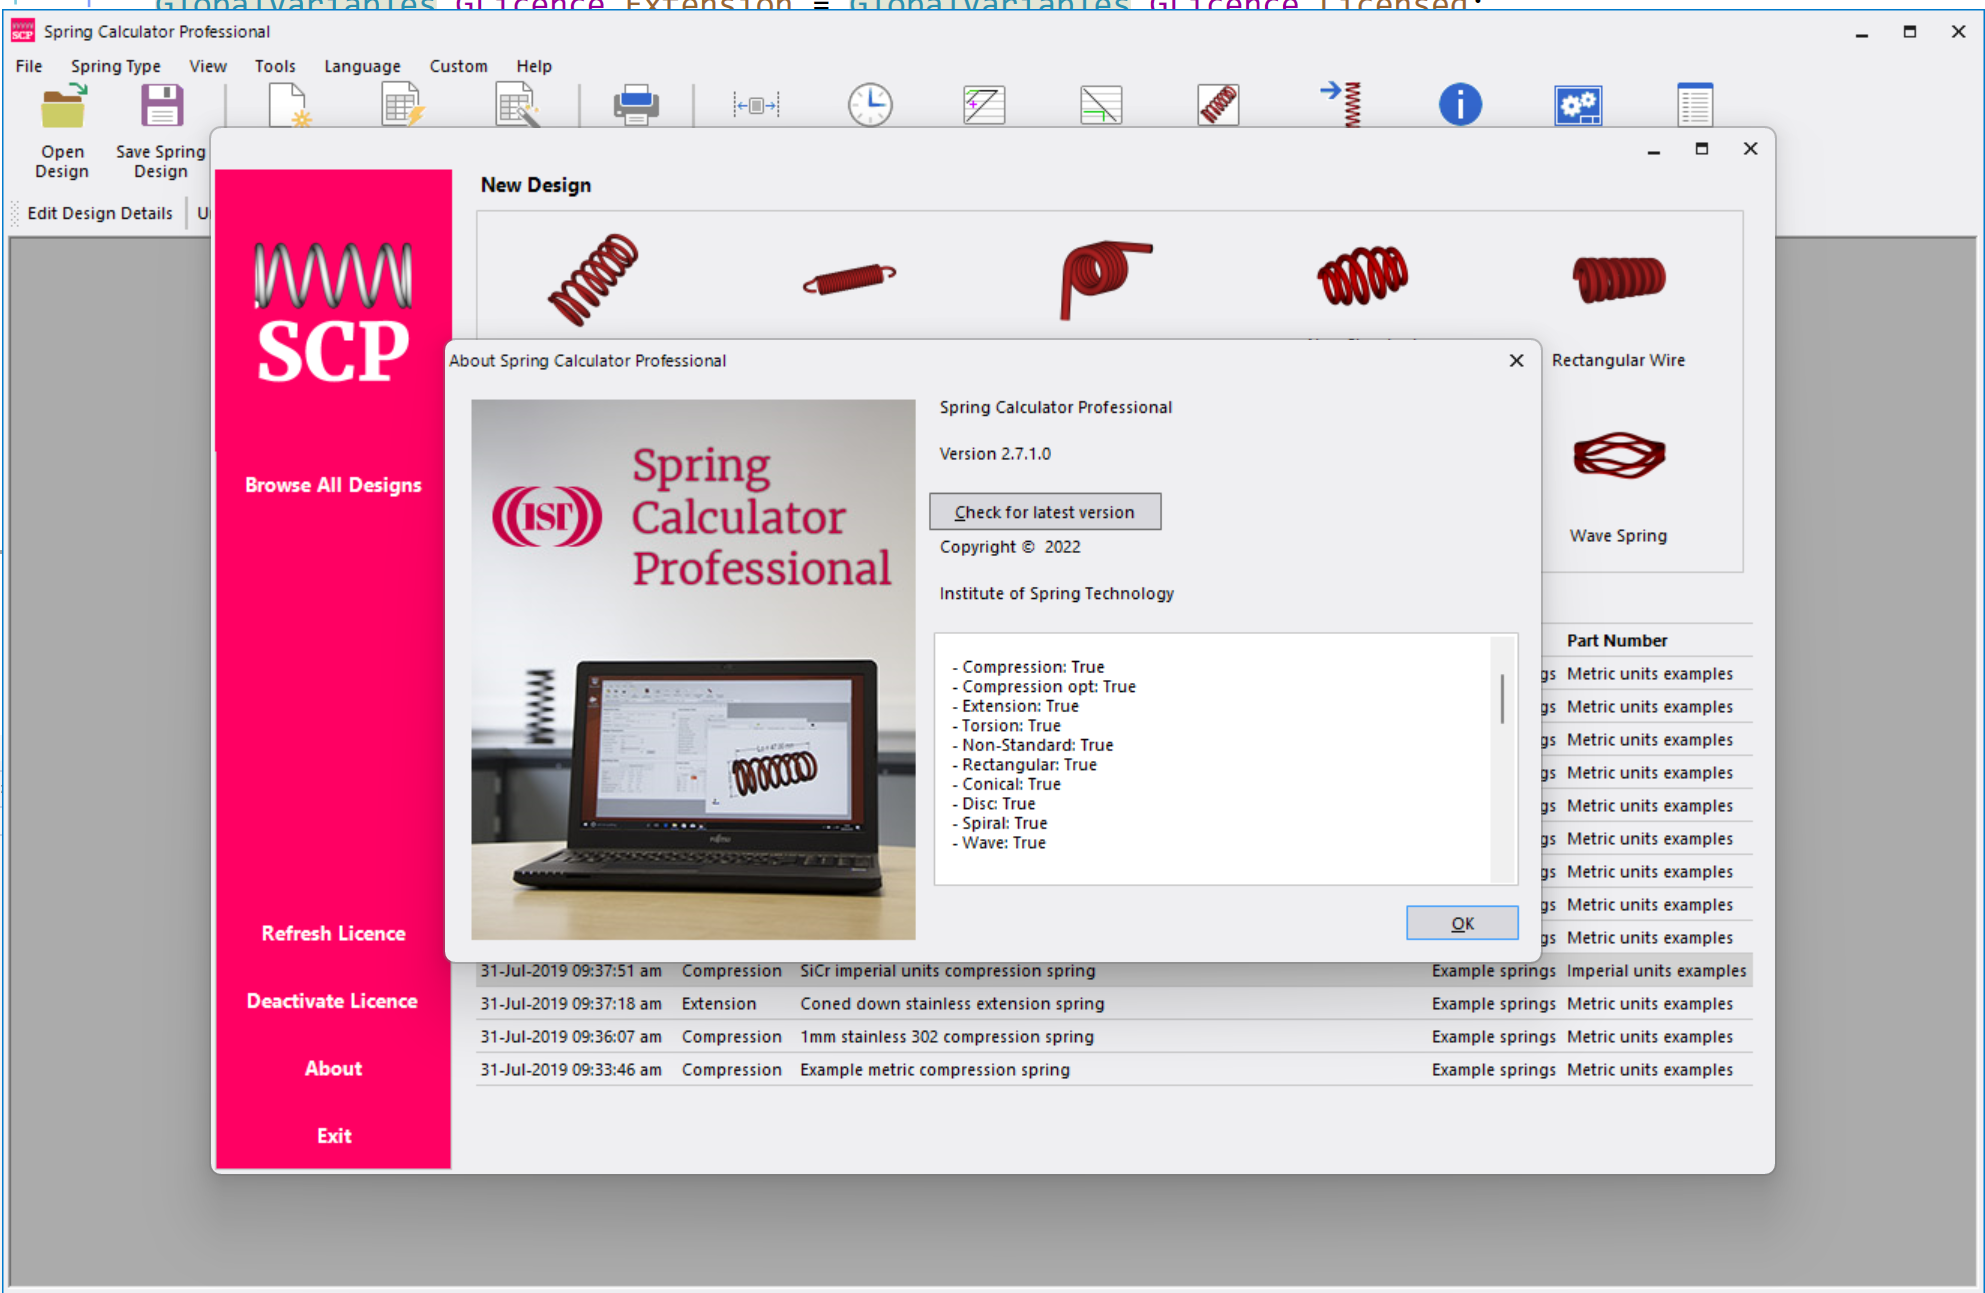Click Exit in the pink sidebar

[x=333, y=1136]
